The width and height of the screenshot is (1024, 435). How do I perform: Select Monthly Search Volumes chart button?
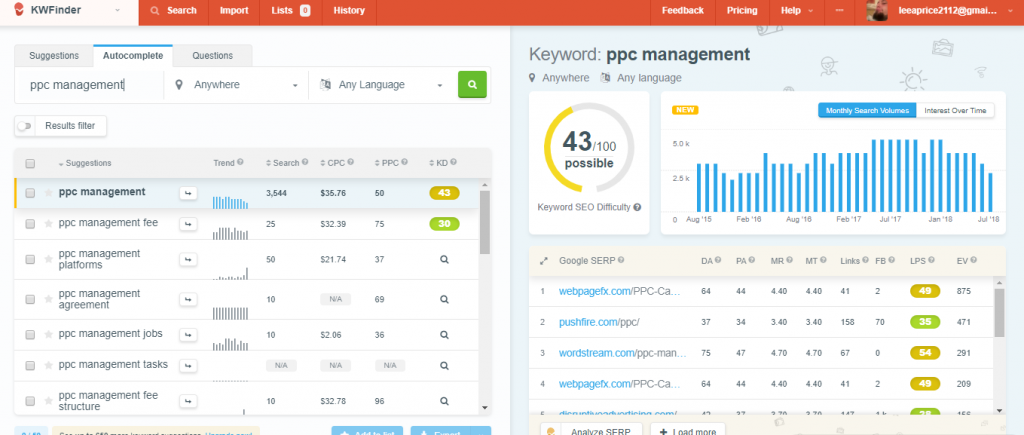coord(867,110)
